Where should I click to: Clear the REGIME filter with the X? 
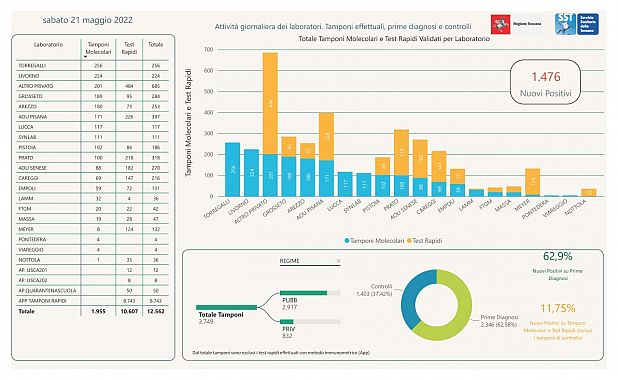tap(338, 261)
